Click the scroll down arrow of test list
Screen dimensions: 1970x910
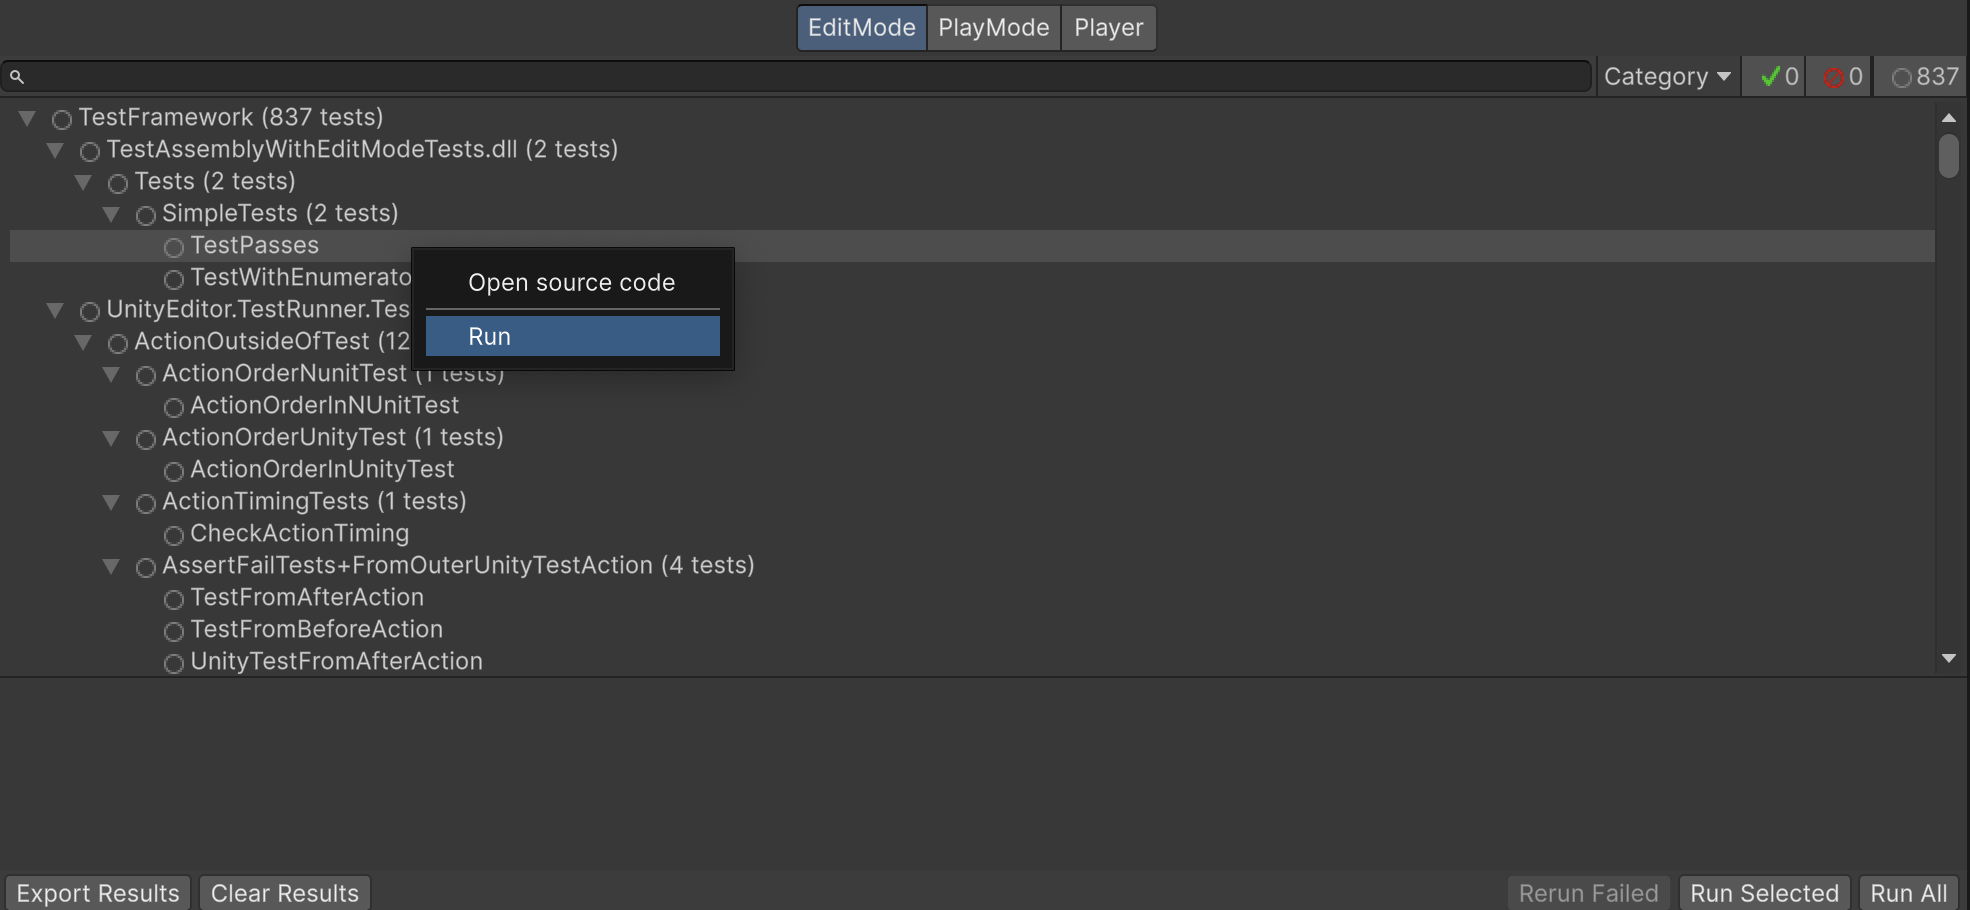click(x=1948, y=658)
